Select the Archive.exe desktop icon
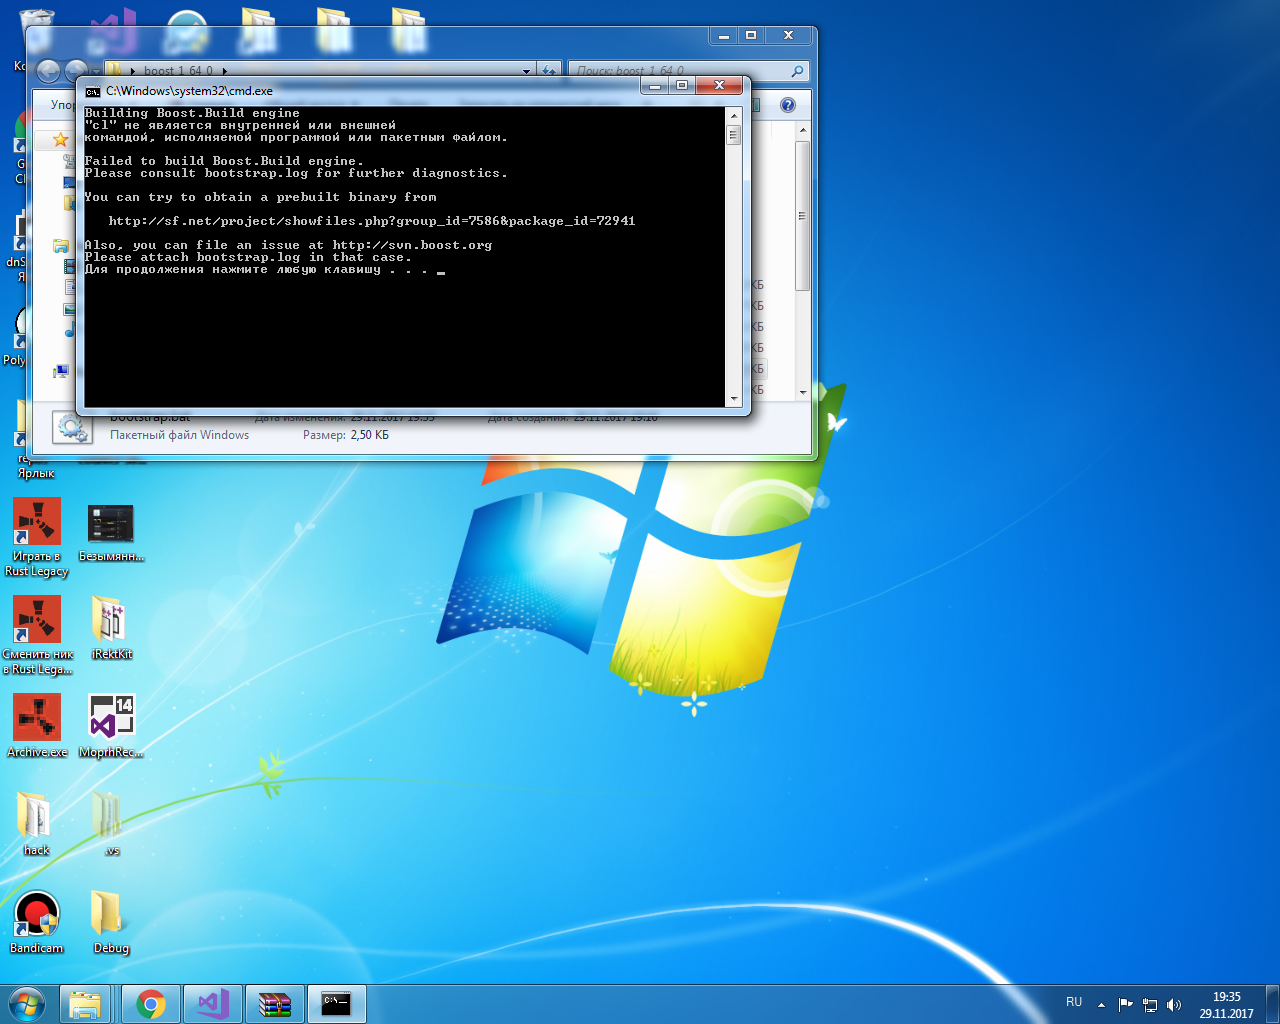 37,726
